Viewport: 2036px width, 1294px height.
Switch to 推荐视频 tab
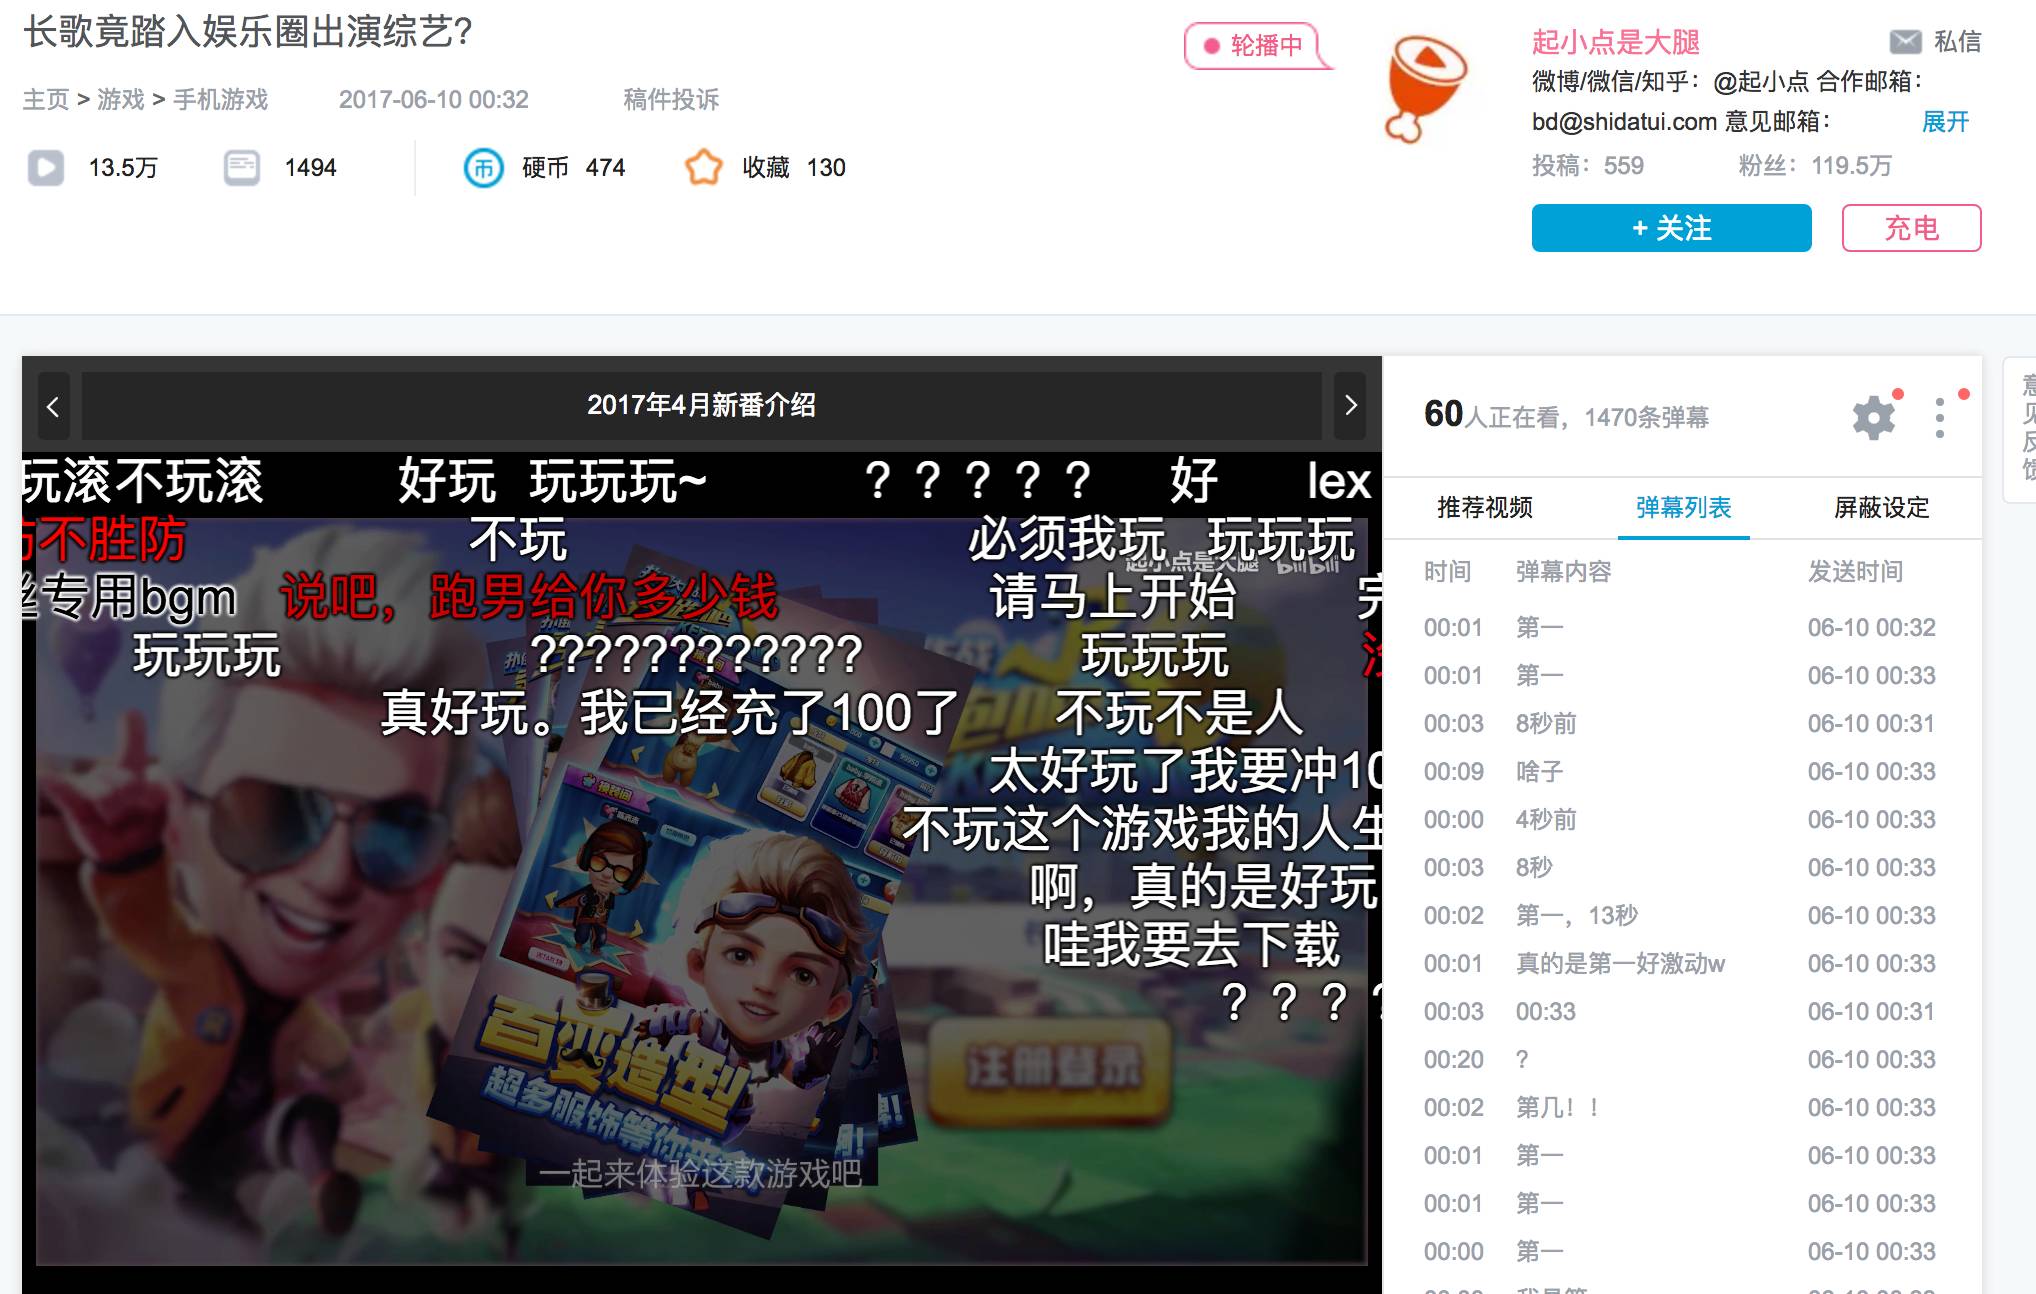[x=1485, y=508]
